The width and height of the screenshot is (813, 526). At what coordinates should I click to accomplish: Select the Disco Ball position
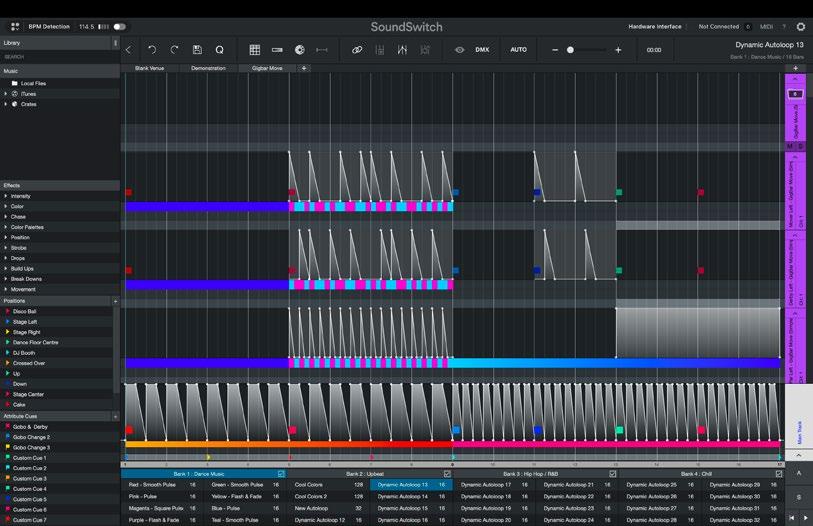pyautogui.click(x=25, y=311)
